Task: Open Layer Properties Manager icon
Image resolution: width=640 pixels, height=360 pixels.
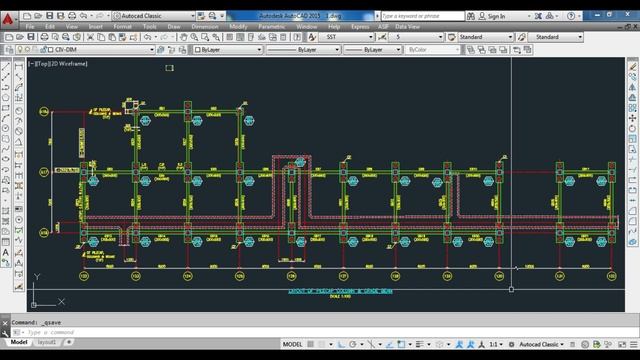Action: [9, 50]
